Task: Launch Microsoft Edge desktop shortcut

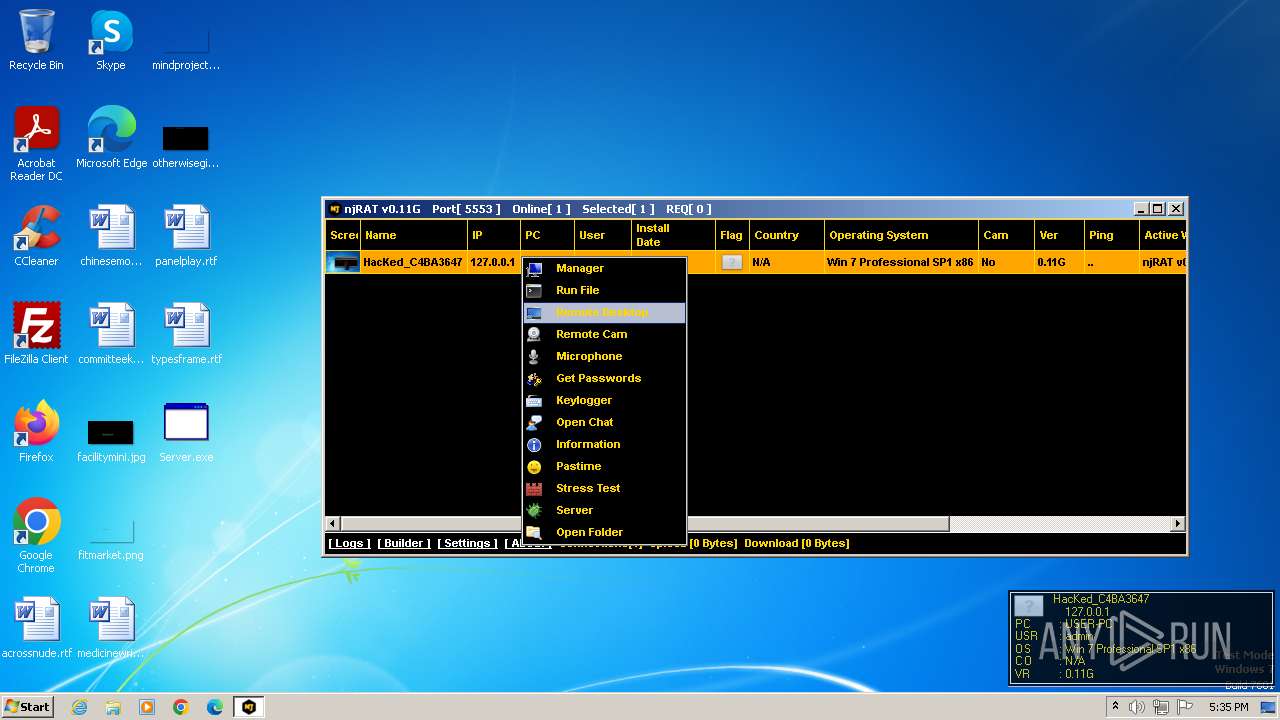Action: coord(111,138)
